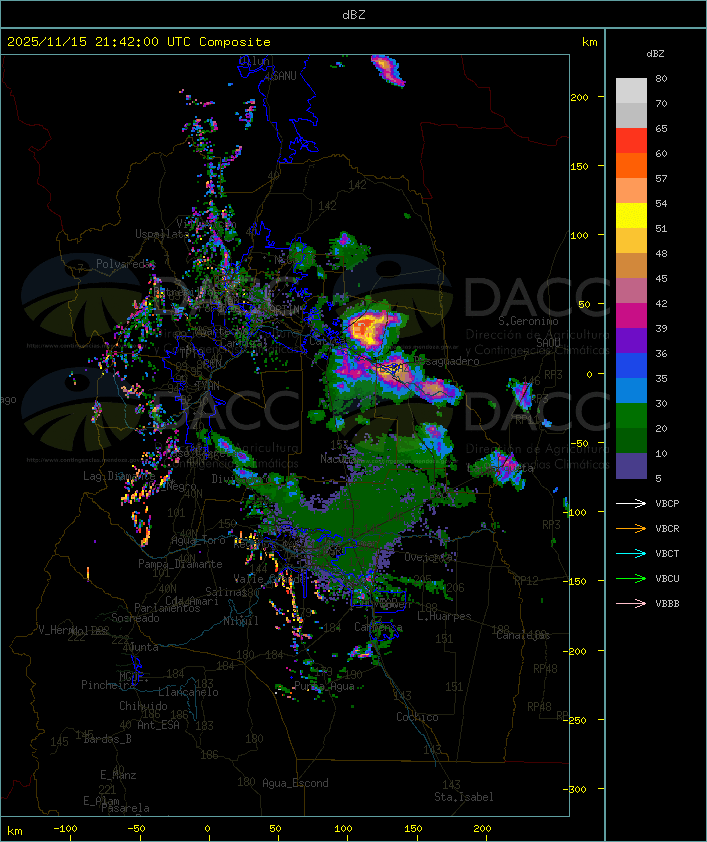Pick the blue 35 dBZ legend color

(631, 366)
